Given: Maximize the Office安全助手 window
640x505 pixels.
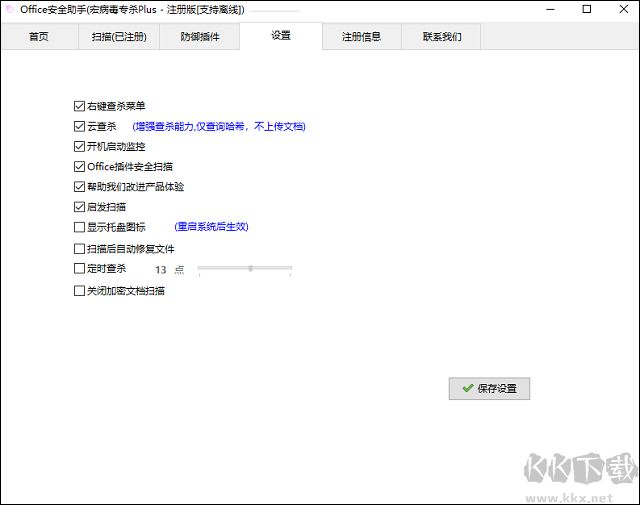Looking at the screenshot, I should tap(587, 9).
